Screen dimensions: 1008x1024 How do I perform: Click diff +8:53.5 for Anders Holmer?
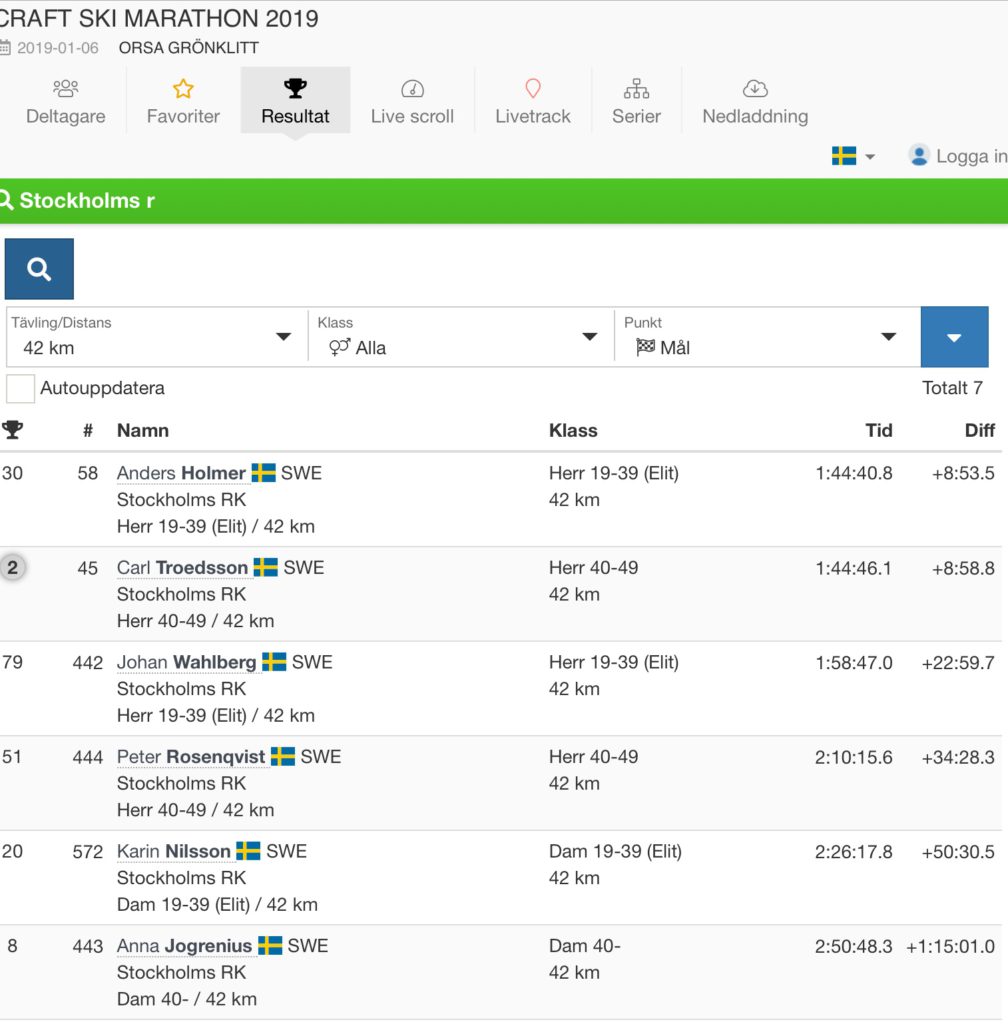[963, 473]
